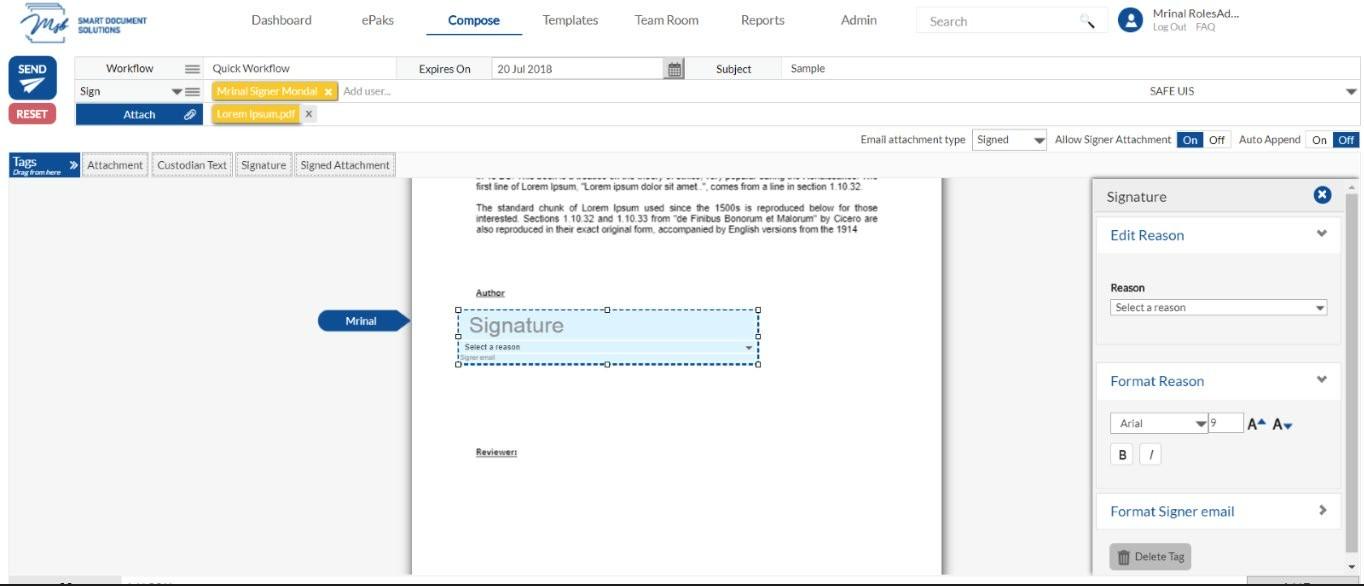Viewport: 1364px width, 586px height.
Task: Click the Mrinal signer label arrow
Action: 364,321
